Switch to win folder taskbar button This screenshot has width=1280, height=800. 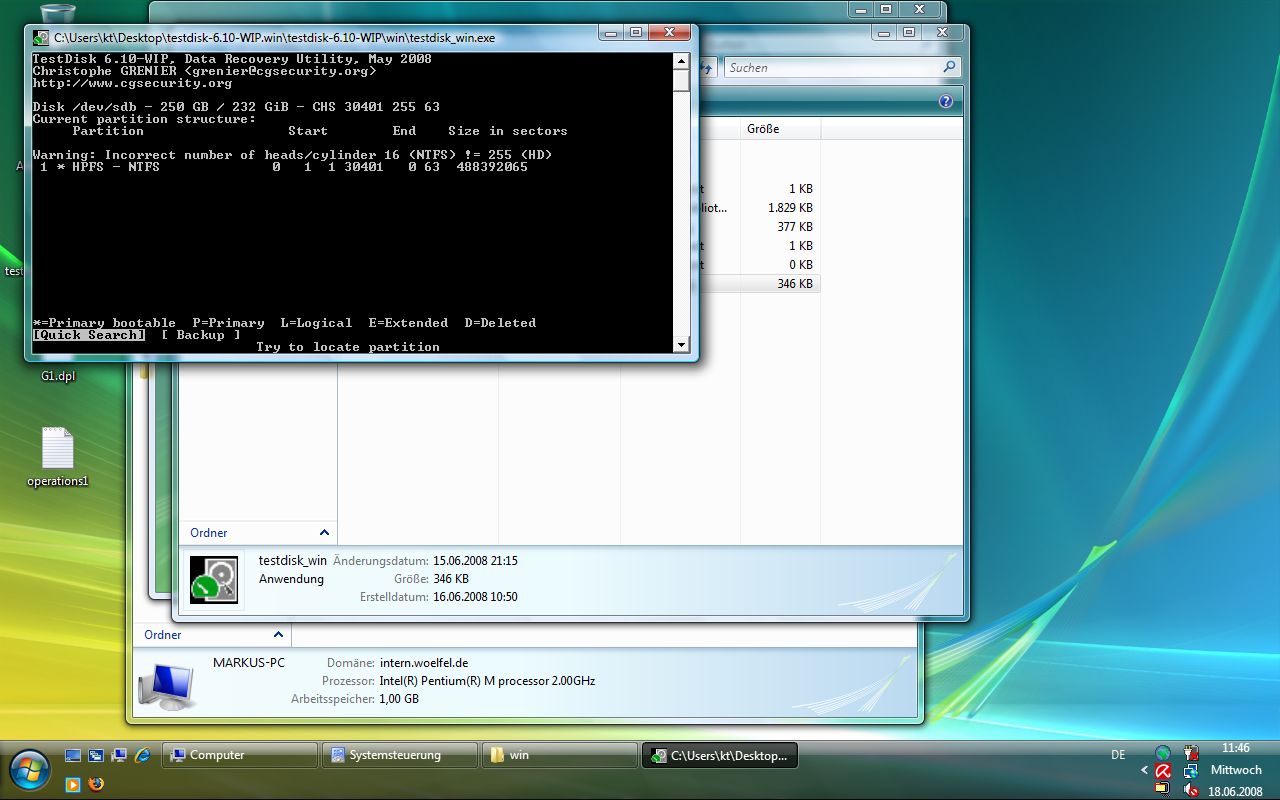(559, 755)
